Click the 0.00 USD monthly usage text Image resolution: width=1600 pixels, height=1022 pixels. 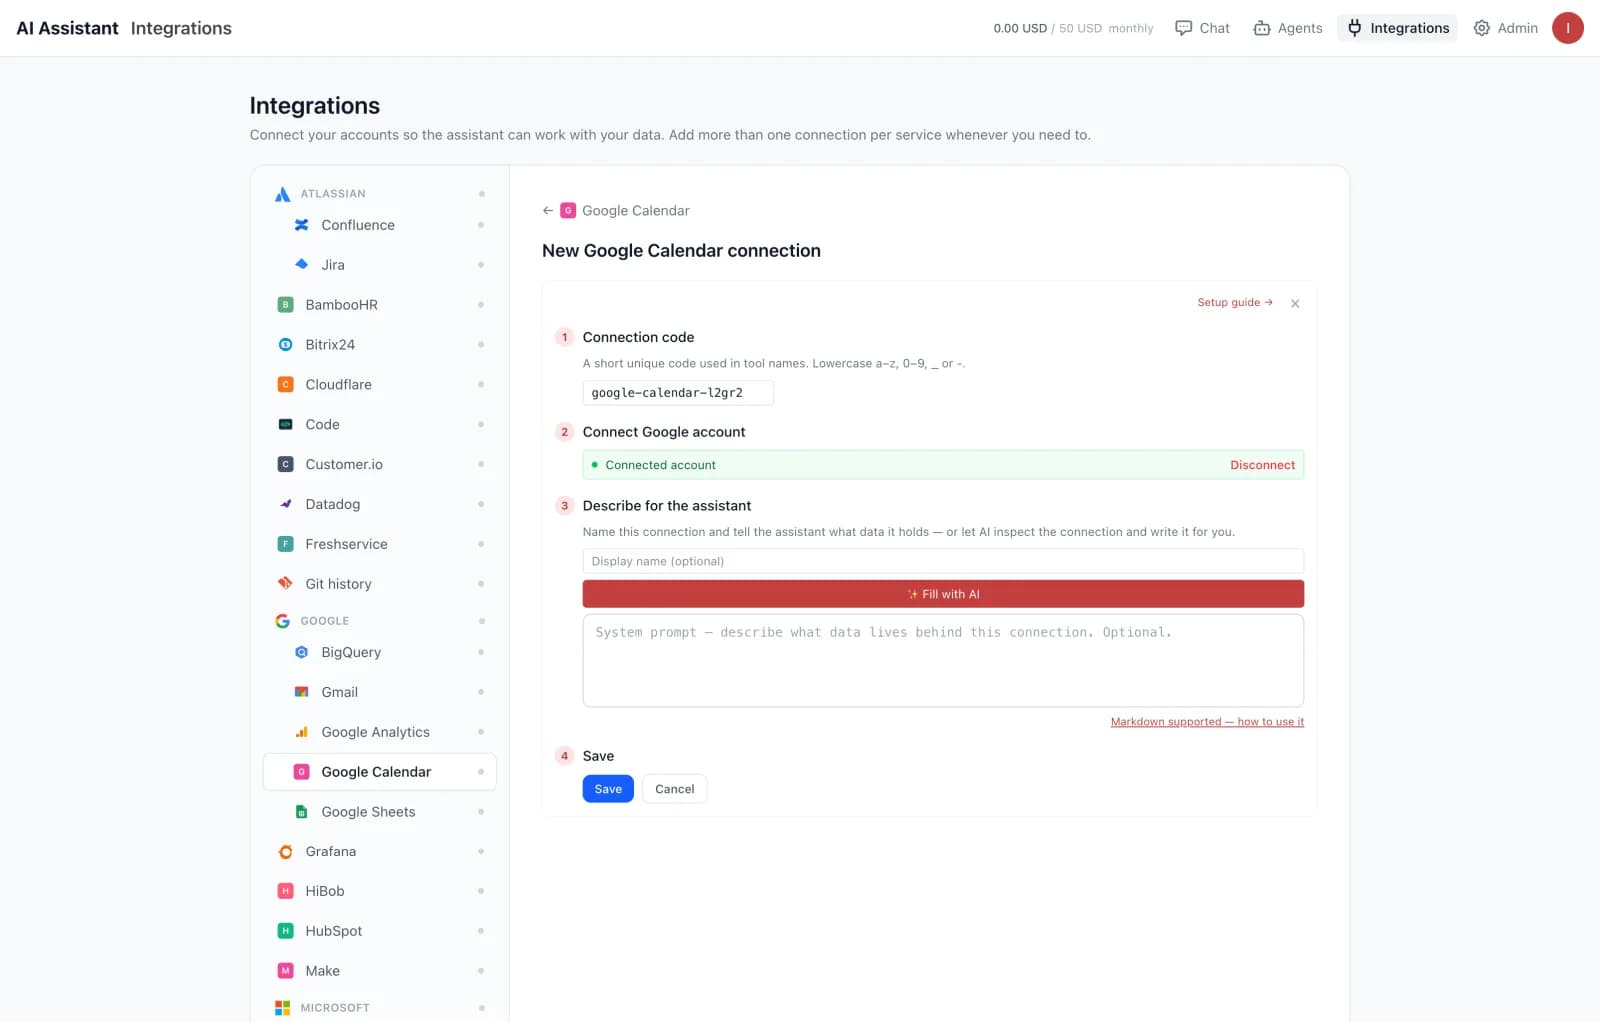point(1073,28)
